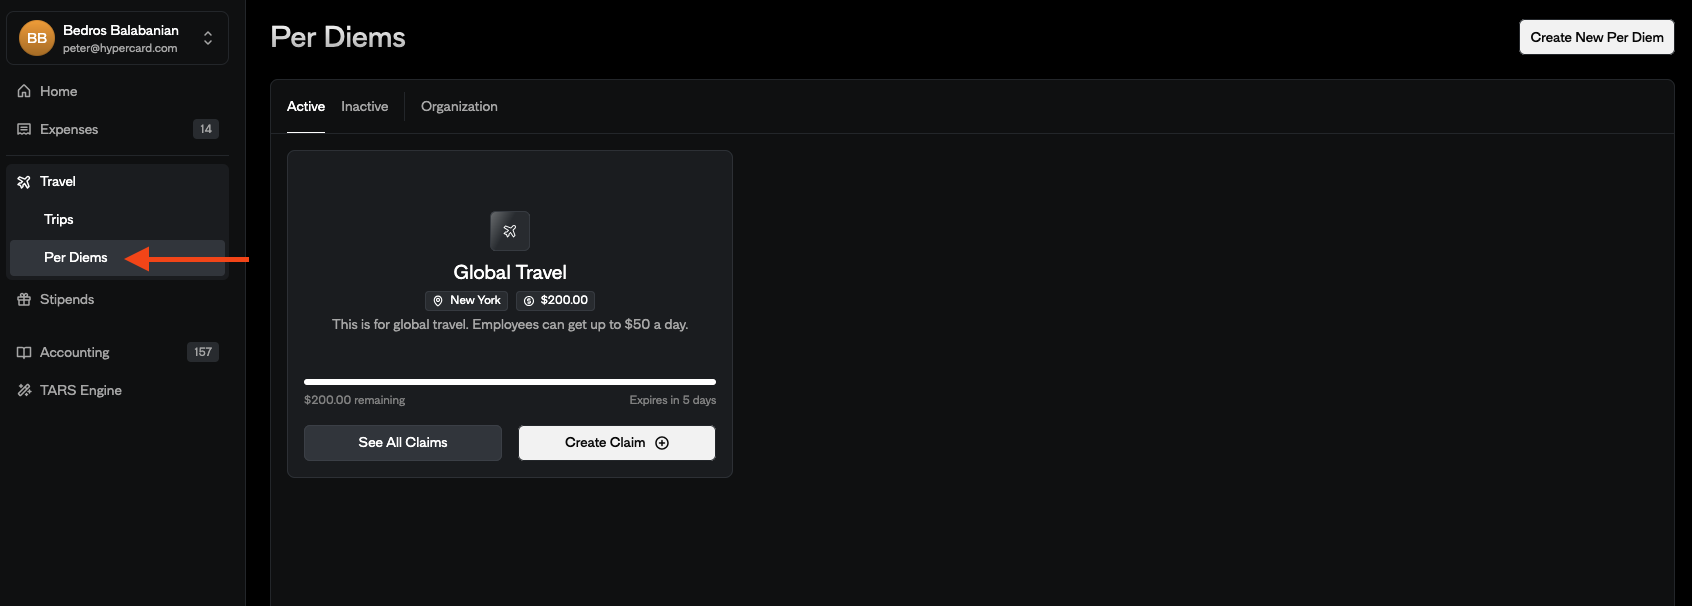Viewport: 1692px width, 606px height.
Task: Select the Active tab
Action: [x=306, y=106]
